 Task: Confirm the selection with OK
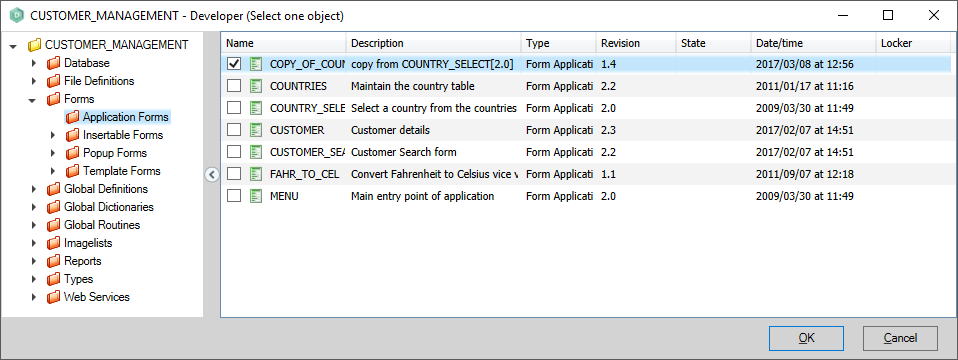coord(806,338)
